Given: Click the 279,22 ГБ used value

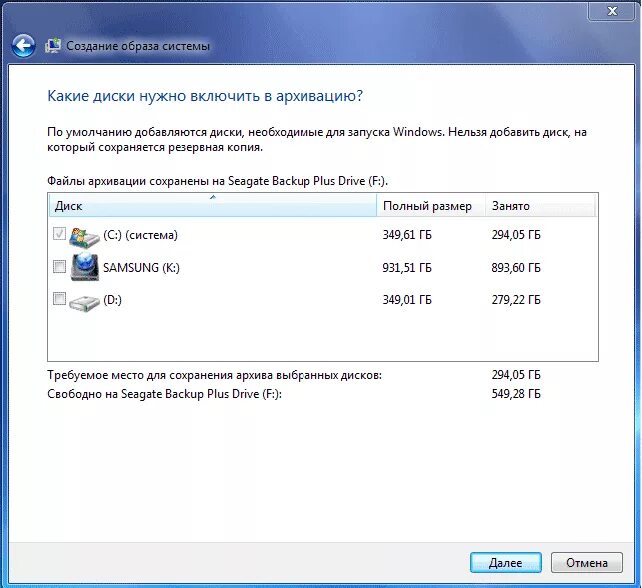Looking at the screenshot, I should pyautogui.click(x=516, y=300).
